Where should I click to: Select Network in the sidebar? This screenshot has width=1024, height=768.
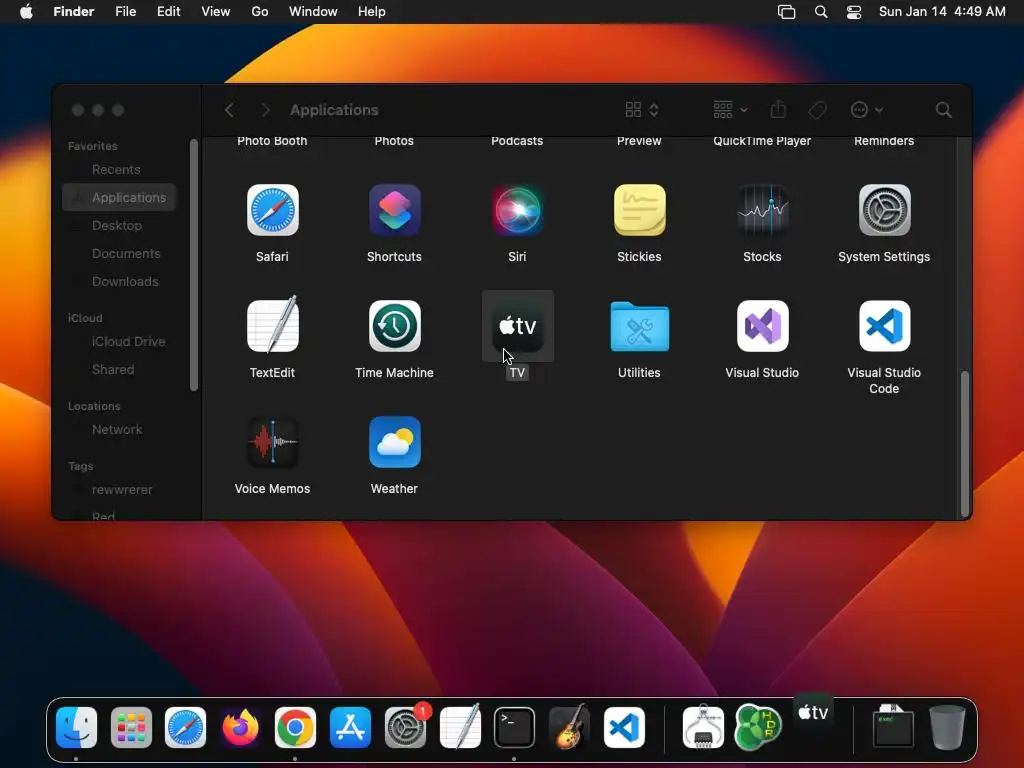click(x=119, y=430)
